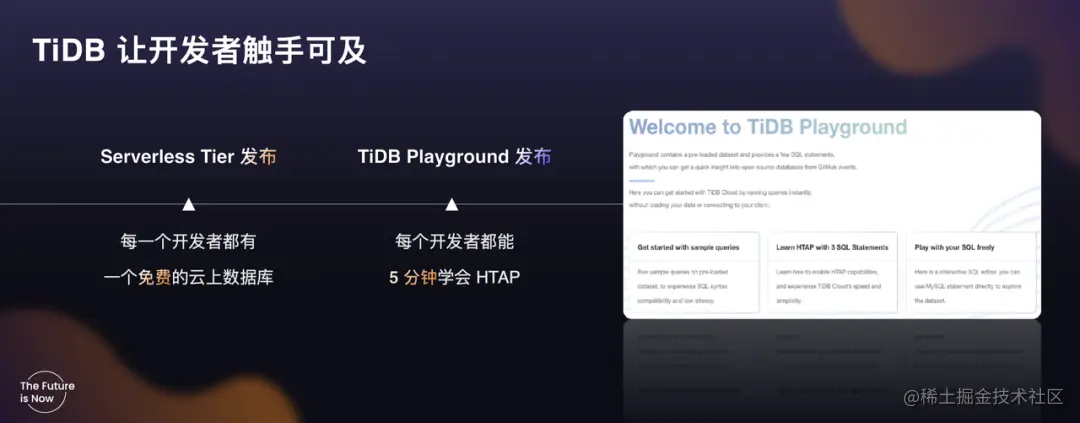1080x423 pixels.
Task: Click the triangle marker under Serverless Tier 发布
Action: click(188, 204)
